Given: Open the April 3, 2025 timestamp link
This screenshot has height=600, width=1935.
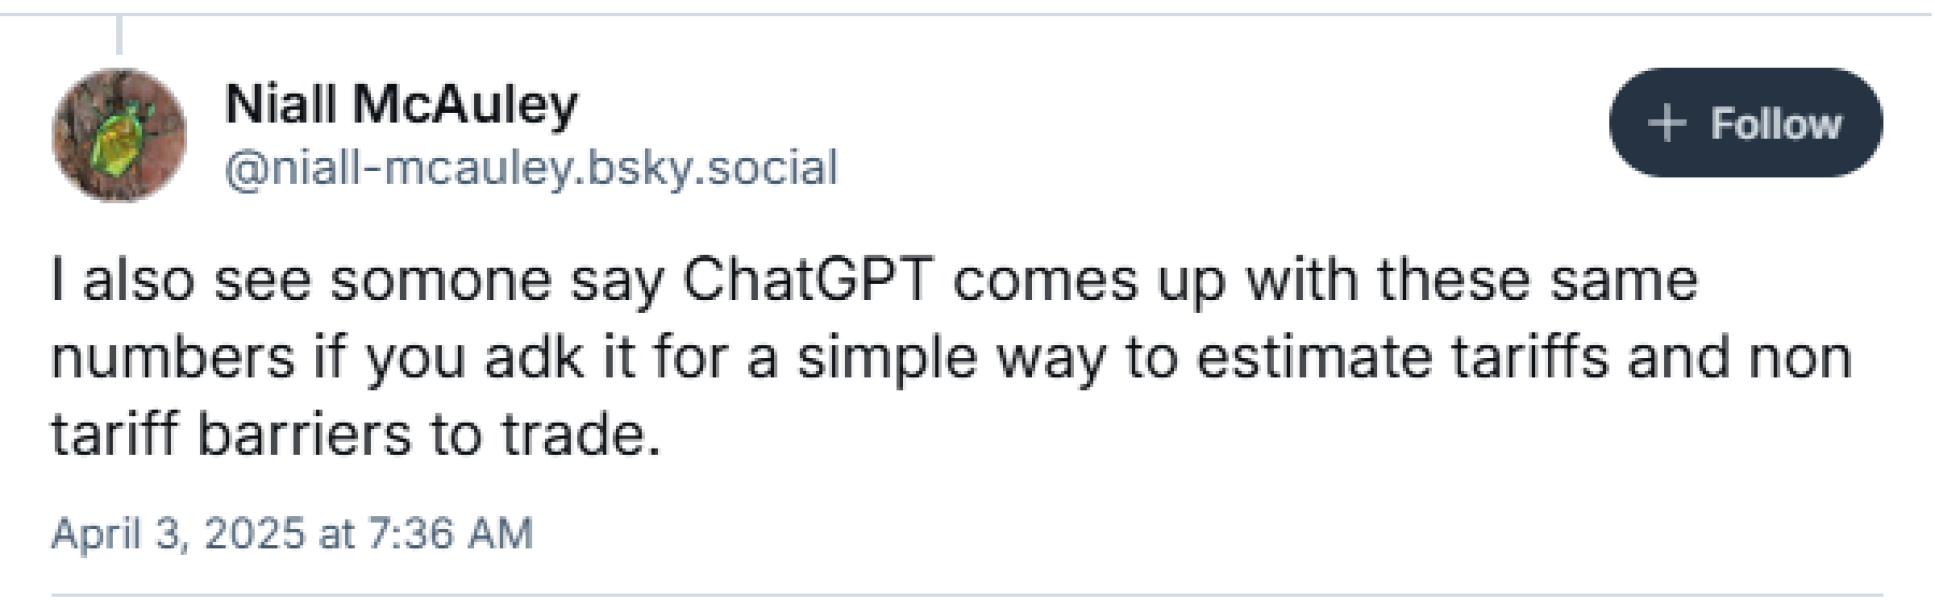Looking at the screenshot, I should click(291, 533).
